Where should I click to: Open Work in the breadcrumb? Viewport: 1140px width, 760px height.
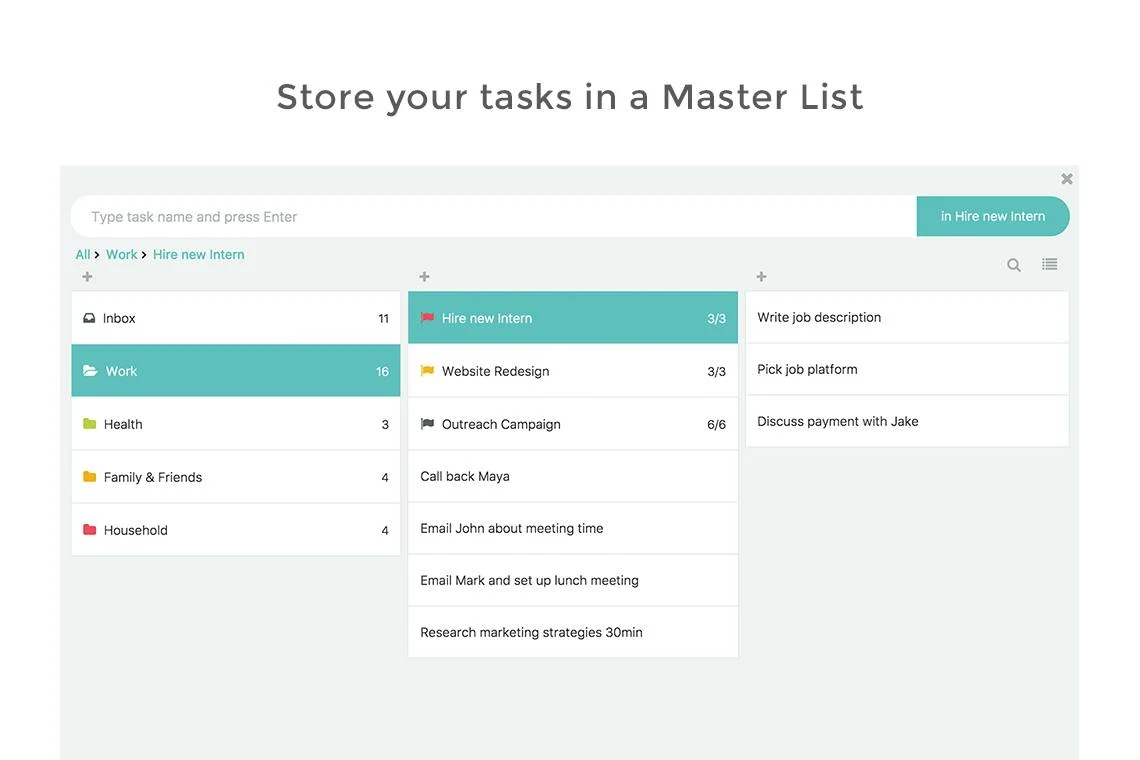click(121, 255)
